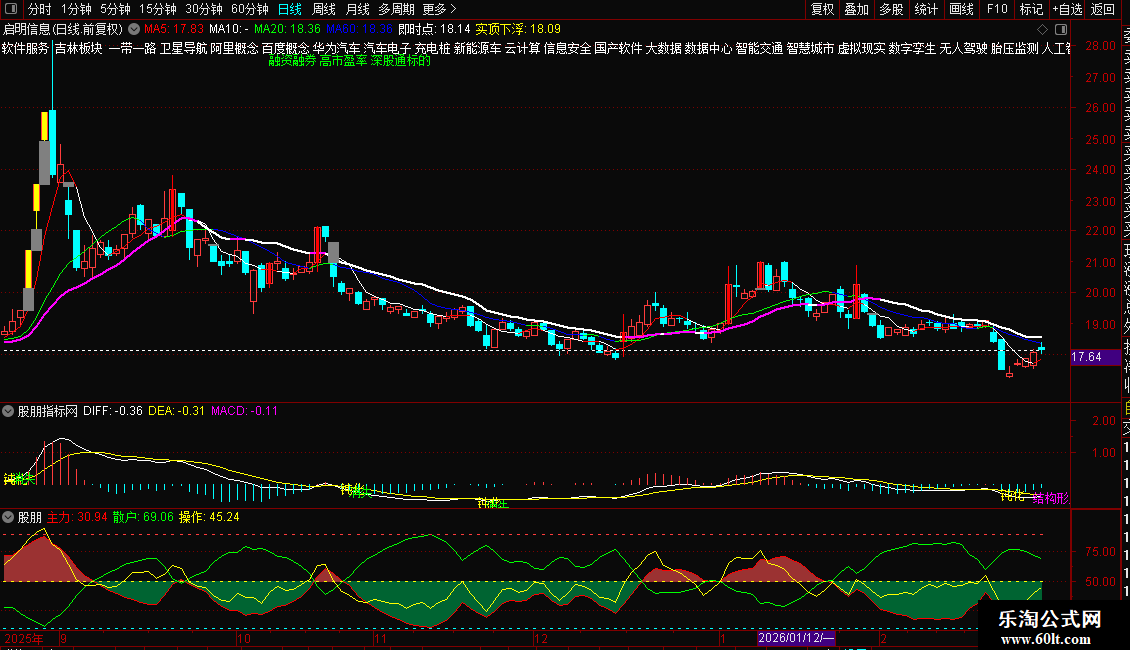Viewport: 1130px width, 650px height.
Task: Switch to the 15分钟 period tab
Action: point(158,9)
